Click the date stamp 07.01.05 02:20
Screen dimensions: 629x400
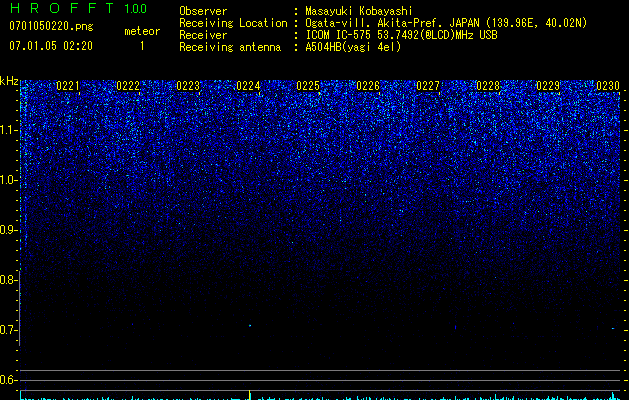click(x=51, y=46)
